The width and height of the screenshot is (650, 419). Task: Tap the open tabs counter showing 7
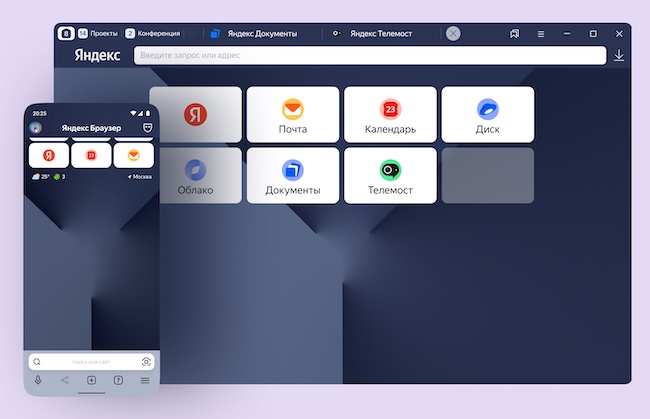click(x=118, y=380)
